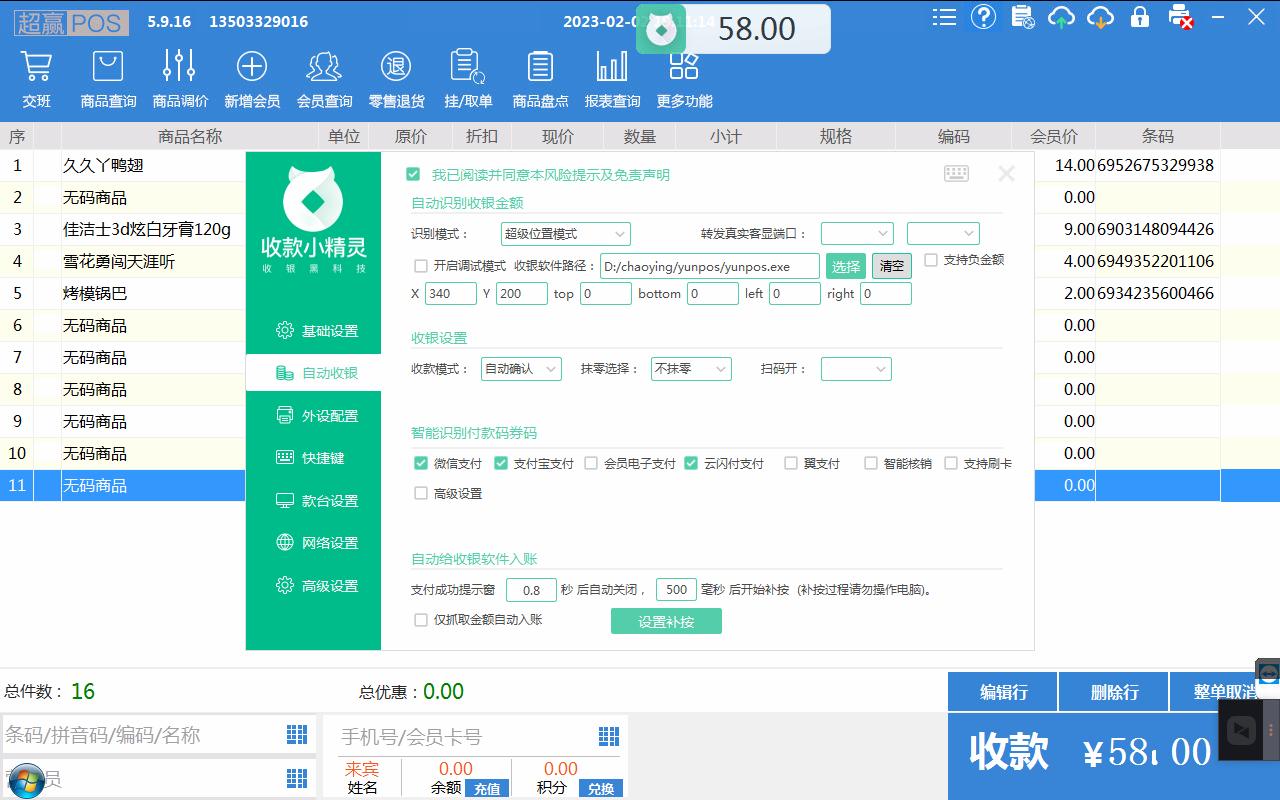Screen dimensions: 1280x800
Task: Click the help question mark icon
Action: tap(983, 17)
